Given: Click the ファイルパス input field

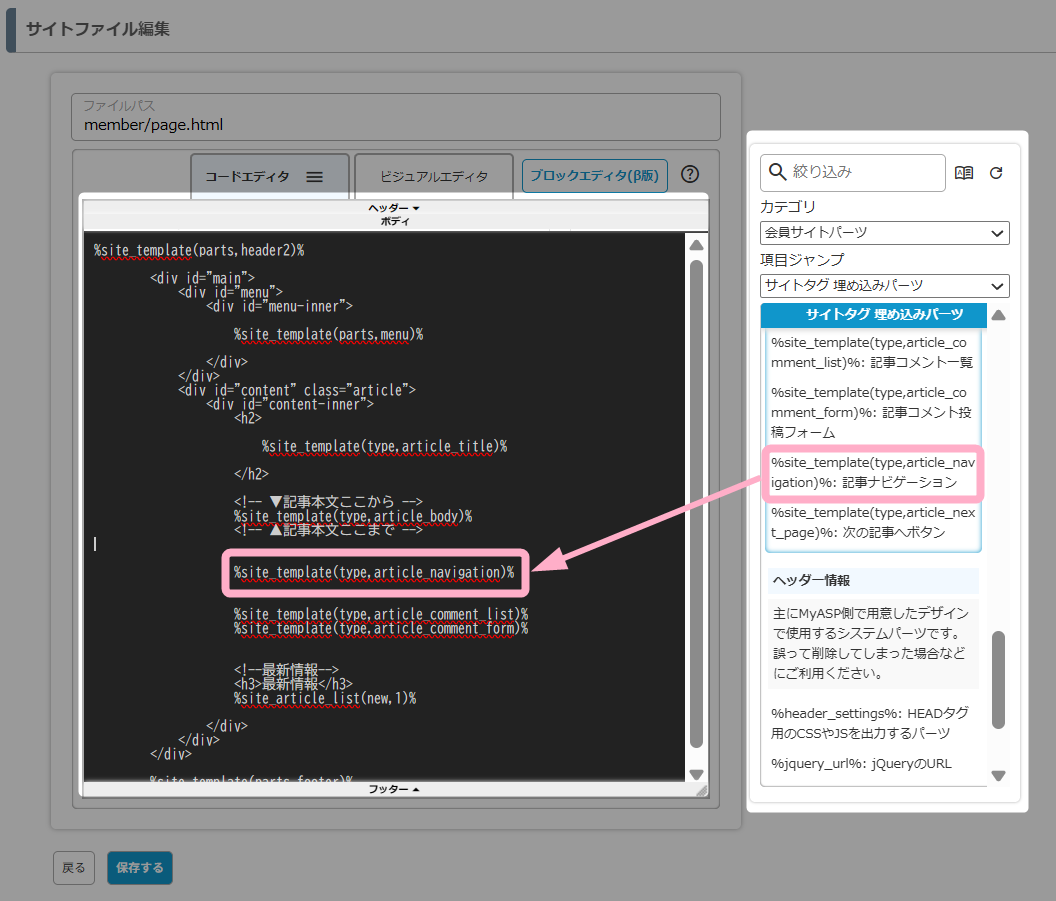Looking at the screenshot, I should [395, 125].
